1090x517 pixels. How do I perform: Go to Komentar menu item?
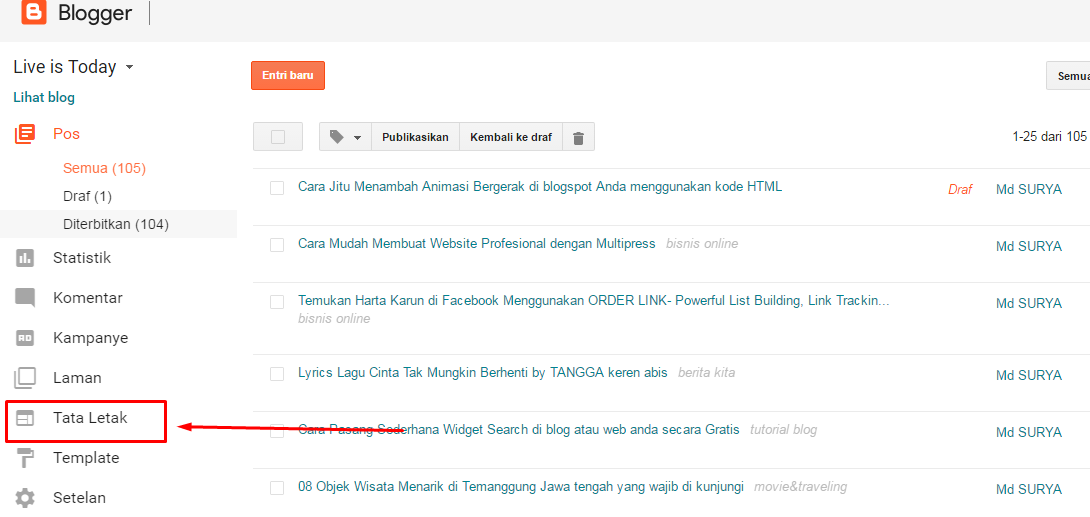point(88,298)
